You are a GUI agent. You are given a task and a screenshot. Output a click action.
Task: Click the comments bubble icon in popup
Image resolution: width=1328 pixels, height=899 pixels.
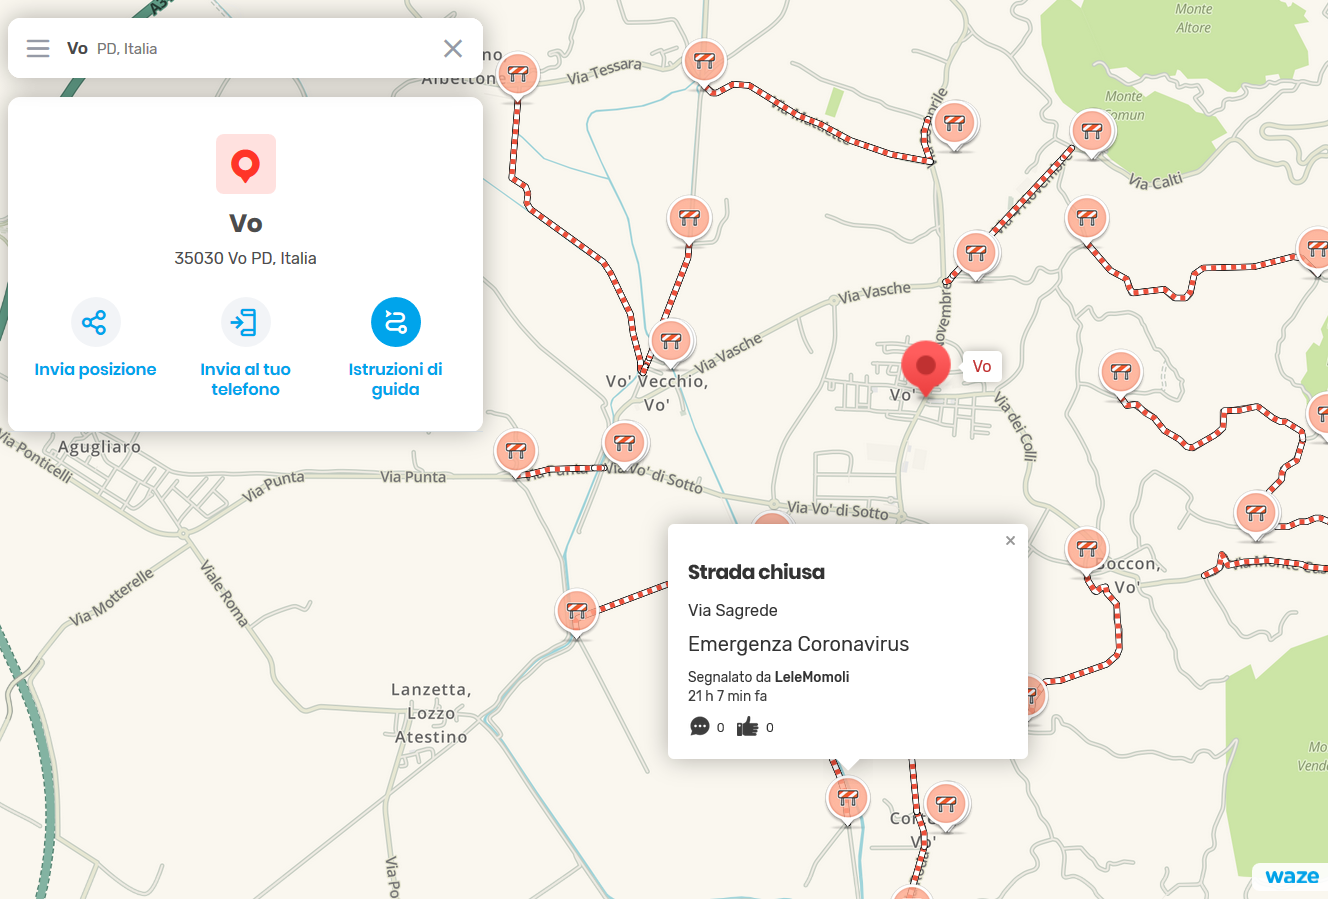click(x=699, y=727)
